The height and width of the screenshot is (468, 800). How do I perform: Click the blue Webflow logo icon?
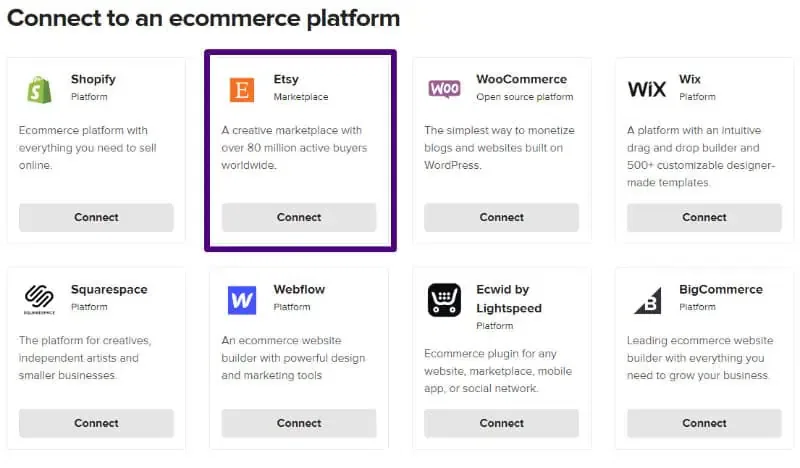pos(242,299)
